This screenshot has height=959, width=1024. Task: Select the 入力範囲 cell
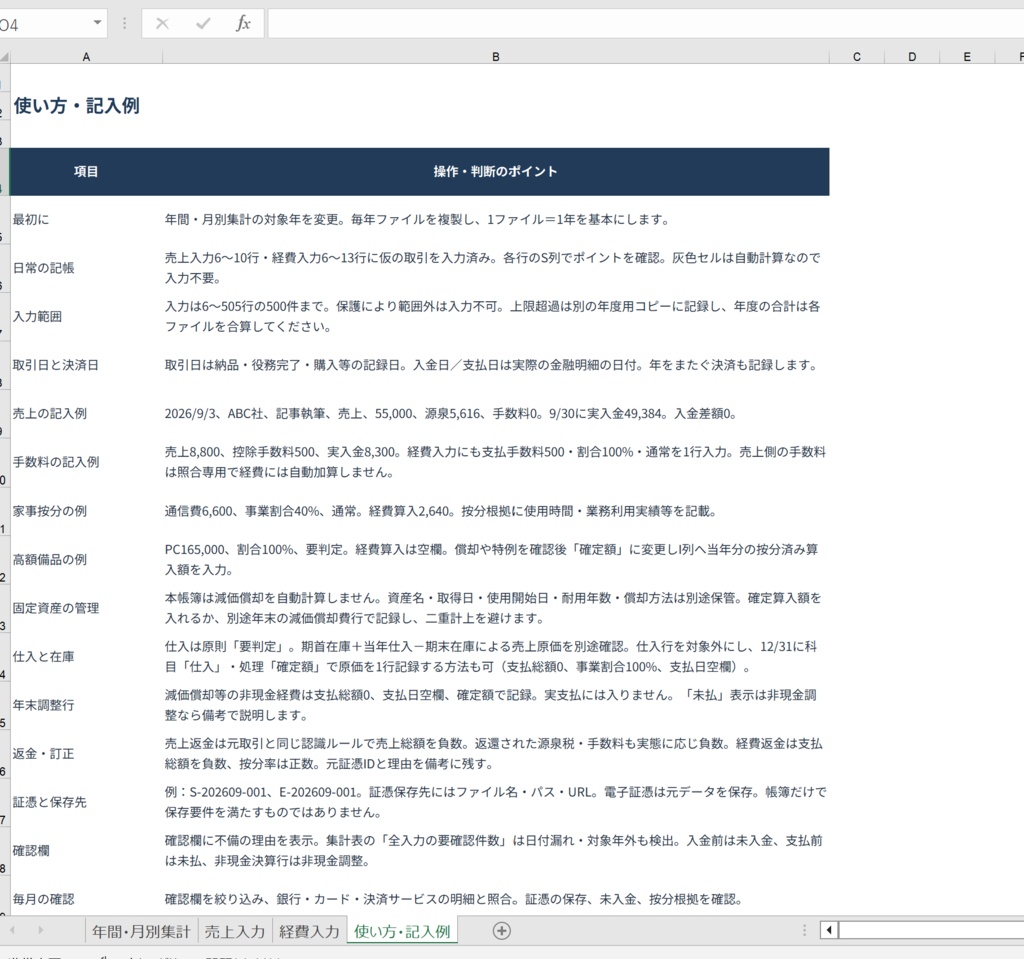pyautogui.click(x=86, y=316)
